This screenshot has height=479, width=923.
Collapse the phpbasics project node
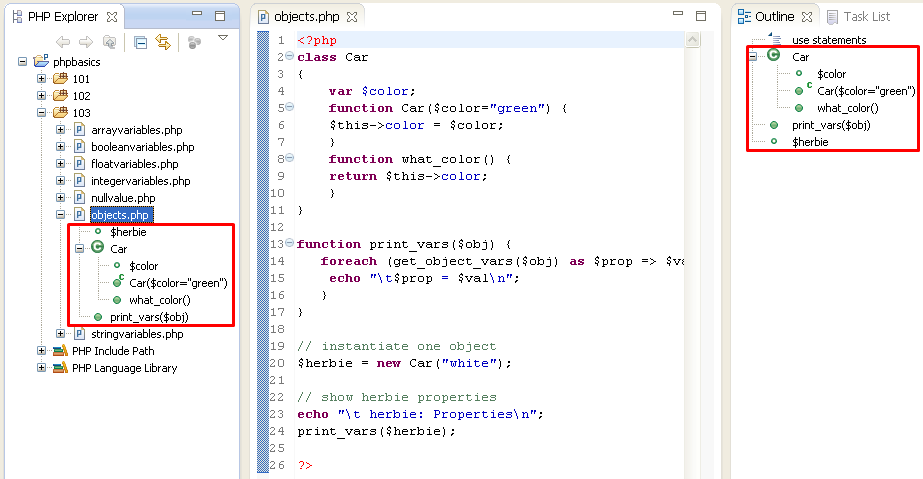[22, 61]
